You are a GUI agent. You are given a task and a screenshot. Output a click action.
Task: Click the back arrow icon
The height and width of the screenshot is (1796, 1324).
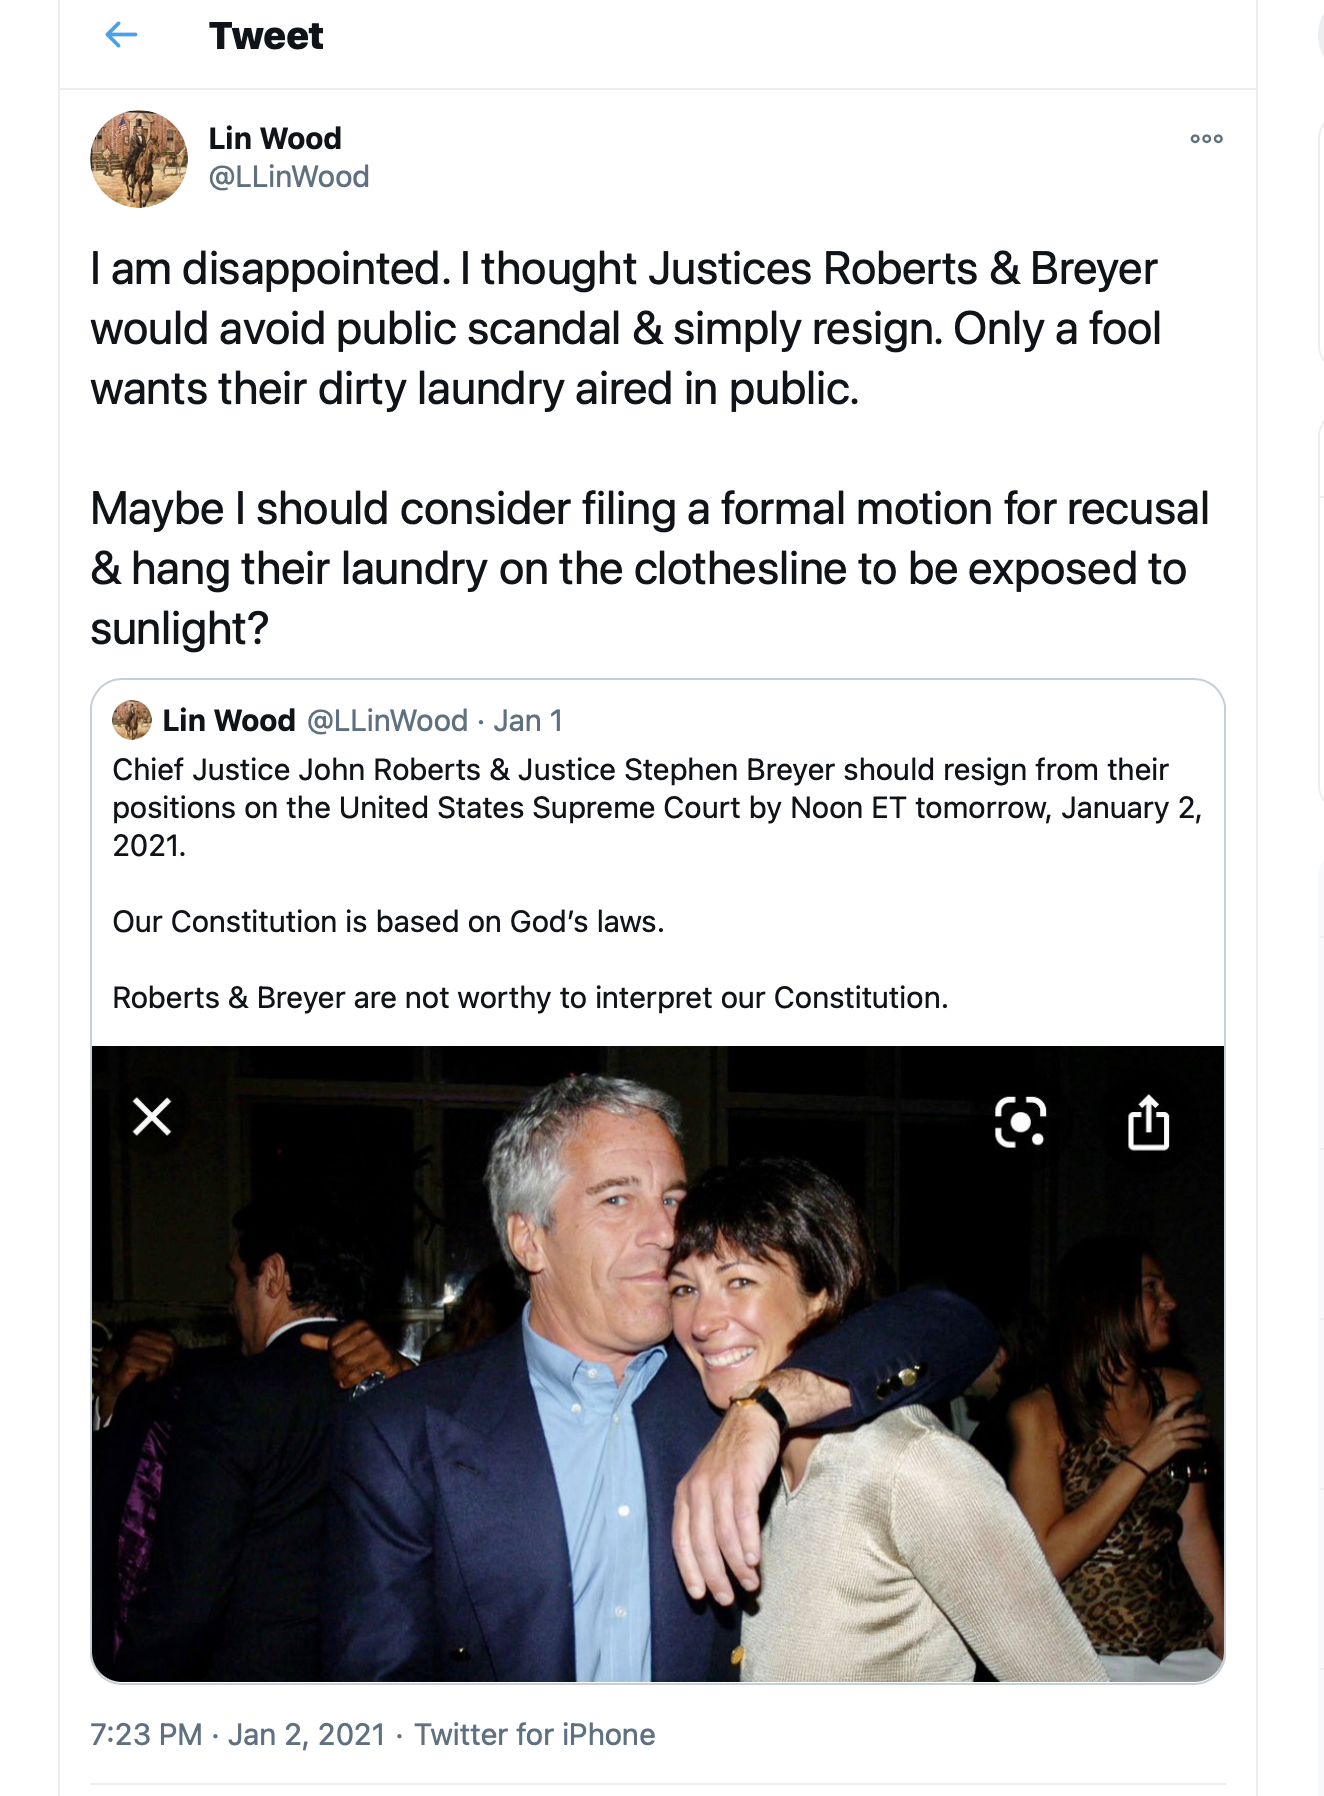[x=121, y=36]
